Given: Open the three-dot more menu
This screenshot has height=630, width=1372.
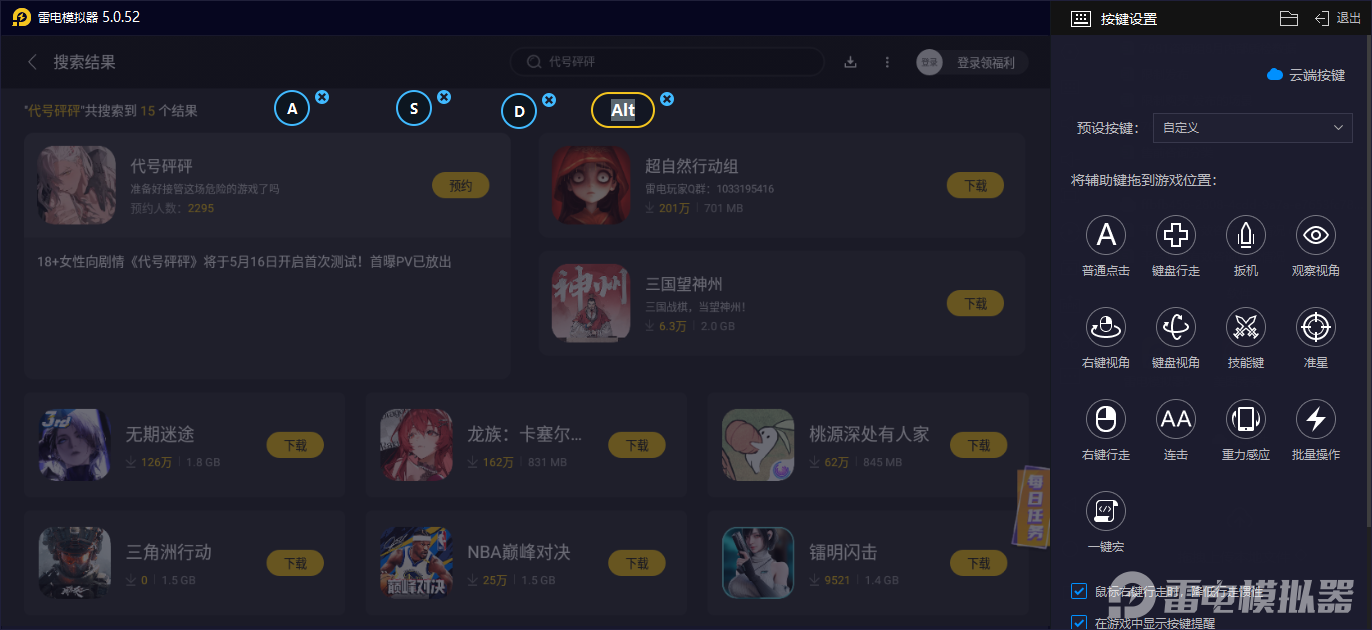Looking at the screenshot, I should coord(887,62).
